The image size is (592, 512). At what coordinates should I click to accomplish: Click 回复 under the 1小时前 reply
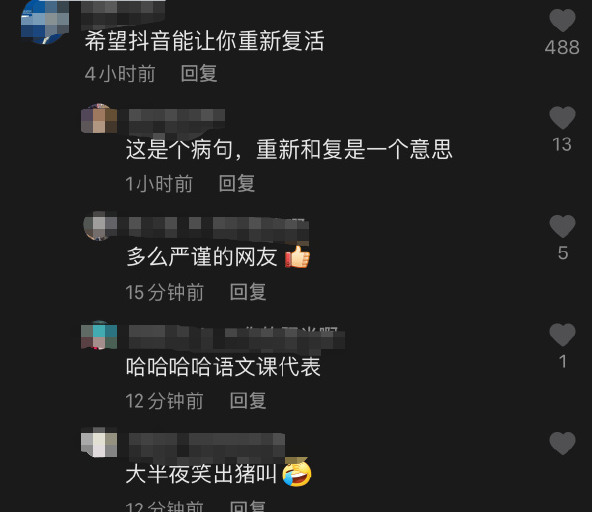point(237,184)
